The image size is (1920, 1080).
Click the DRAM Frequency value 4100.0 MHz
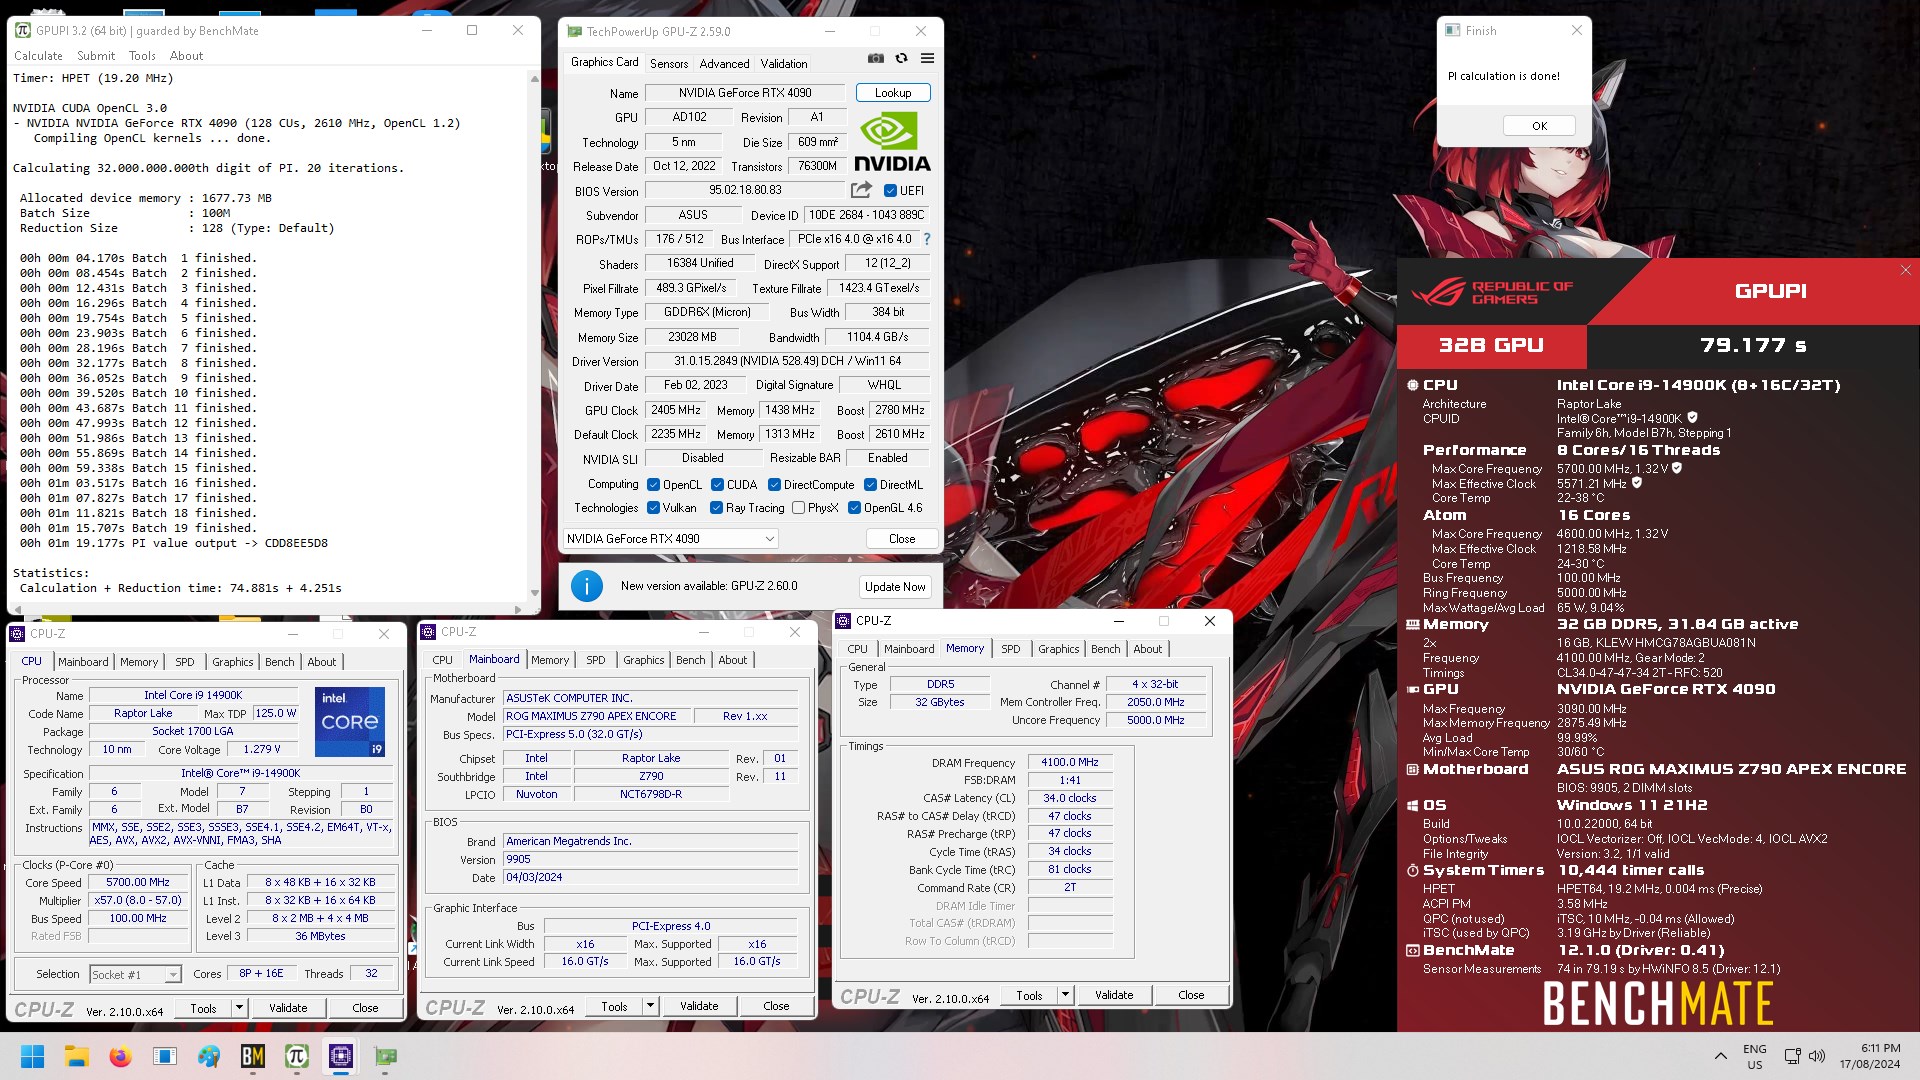(1069, 762)
